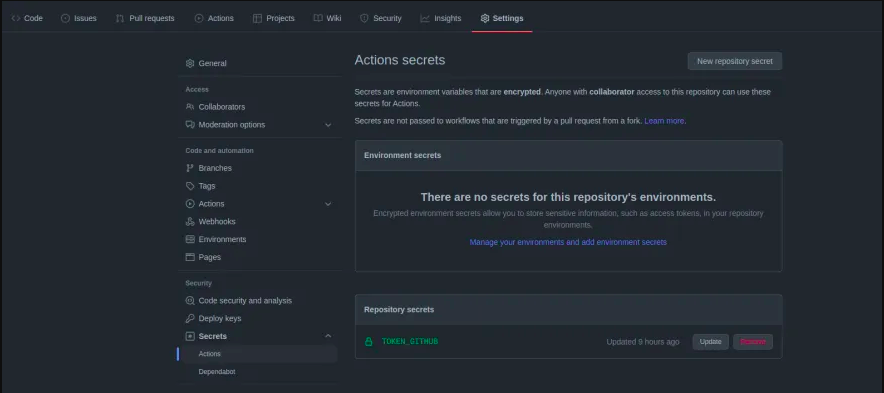The image size is (884, 393).
Task: Open the Projects tab
Action: (273, 18)
